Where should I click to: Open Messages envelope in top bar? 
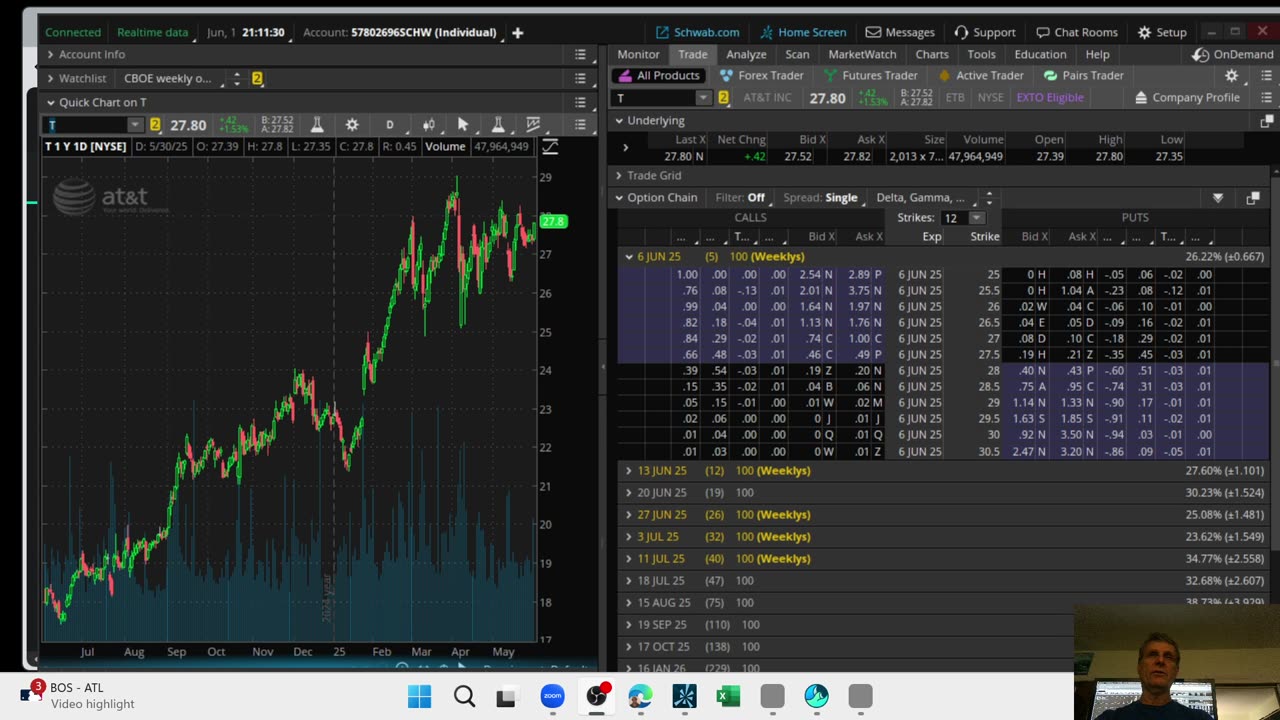[900, 32]
